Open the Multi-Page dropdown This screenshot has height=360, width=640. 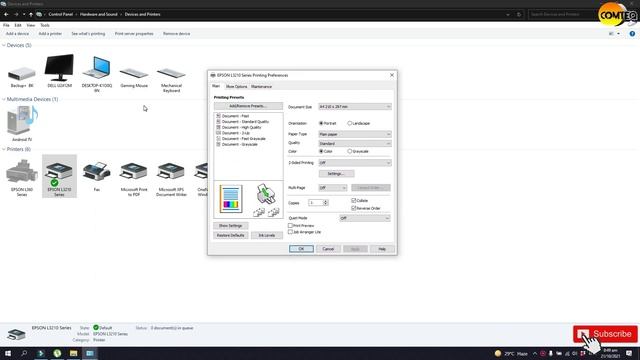[333, 188]
